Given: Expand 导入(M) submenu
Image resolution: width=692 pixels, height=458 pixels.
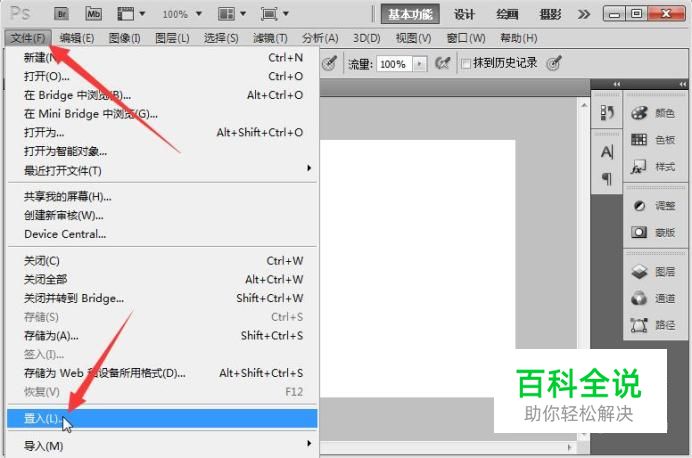Looking at the screenshot, I should point(162,446).
